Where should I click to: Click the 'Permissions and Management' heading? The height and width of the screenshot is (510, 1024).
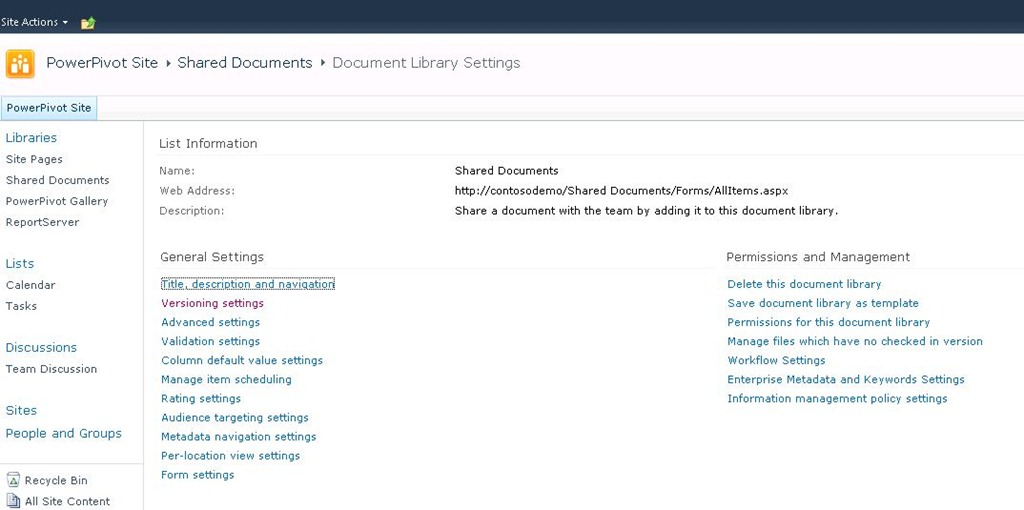(x=818, y=257)
